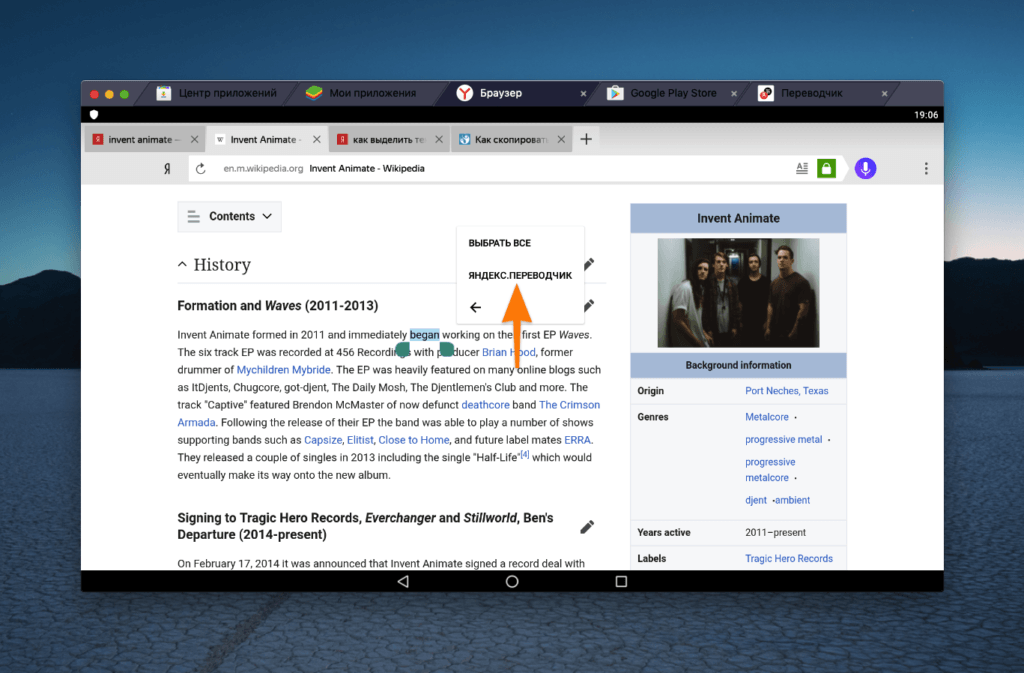
Task: Close the Браузер emulator tab
Action: point(583,94)
